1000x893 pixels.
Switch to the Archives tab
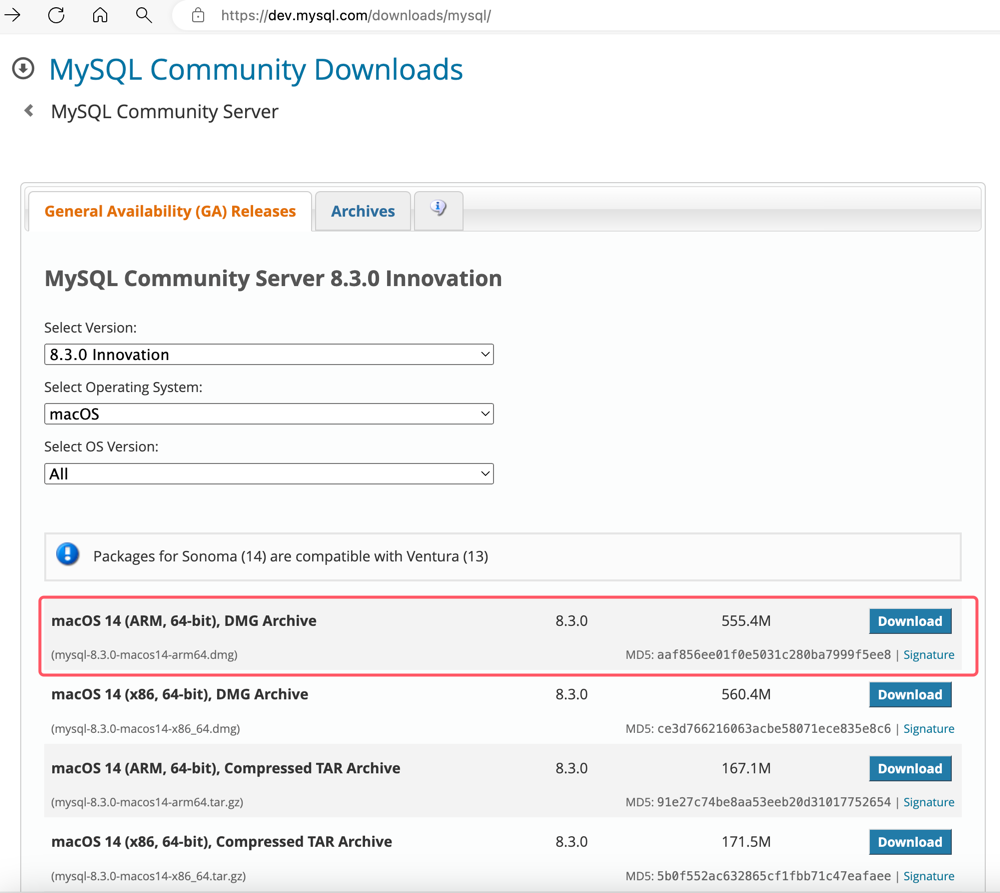[363, 211]
